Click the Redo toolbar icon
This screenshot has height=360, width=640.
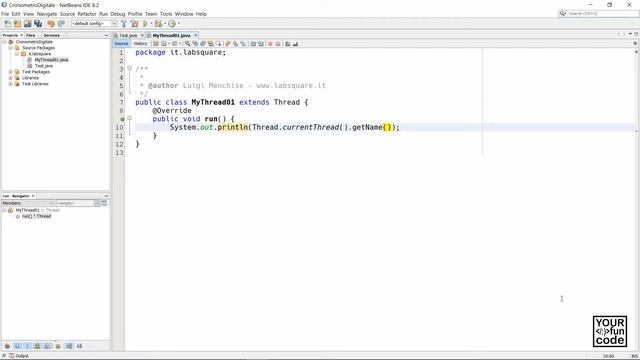click(61, 24)
